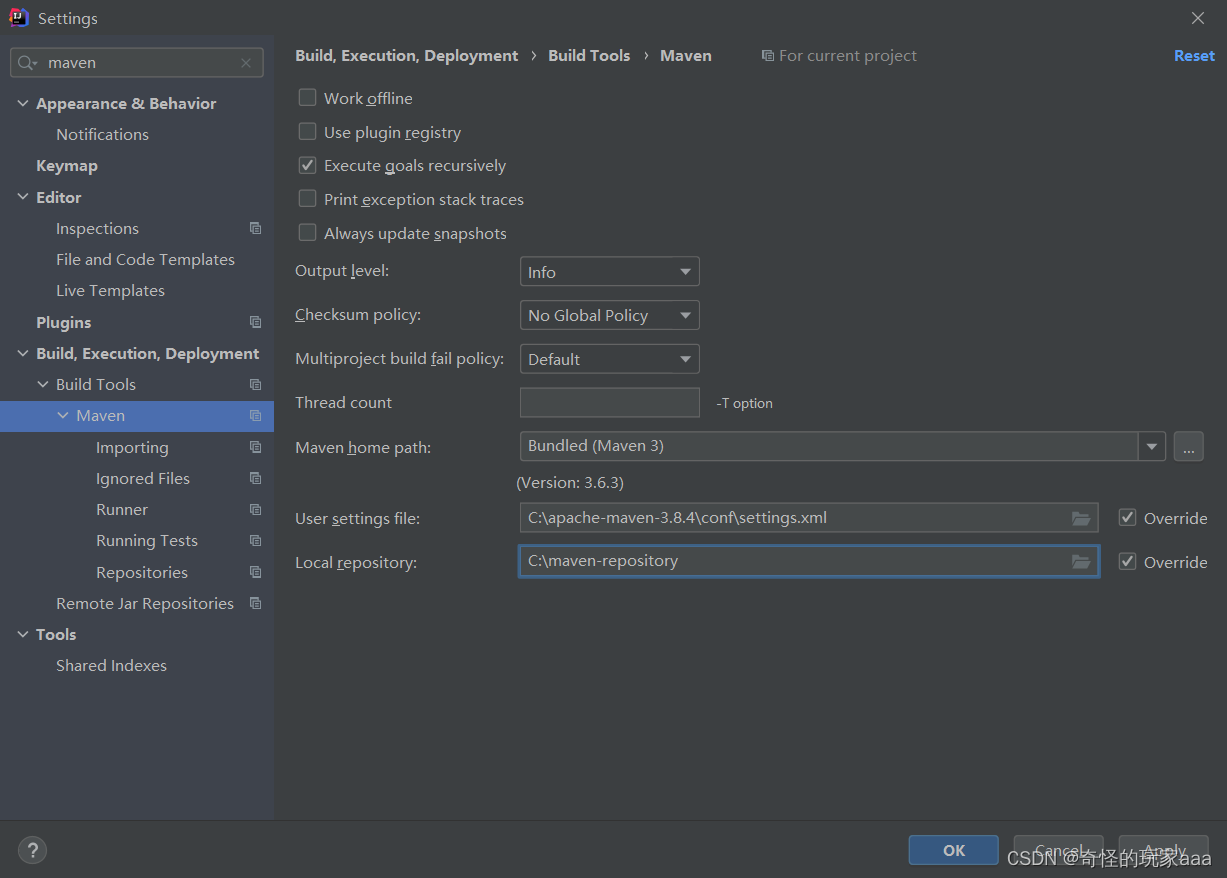
Task: Toggle Override for User settings file
Action: click(x=1128, y=518)
